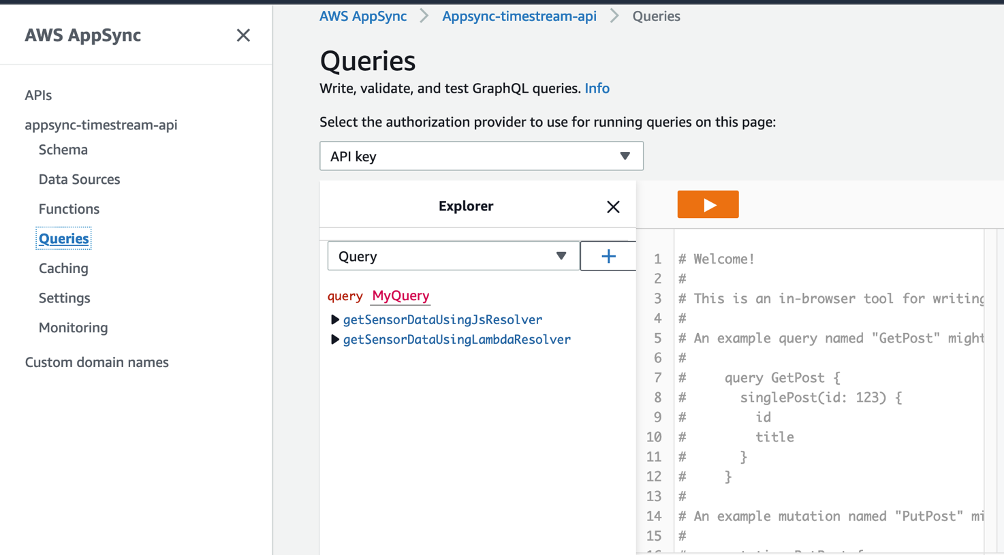This screenshot has height=556, width=1004.
Task: Go to APIs in the sidebar
Action: [38, 95]
